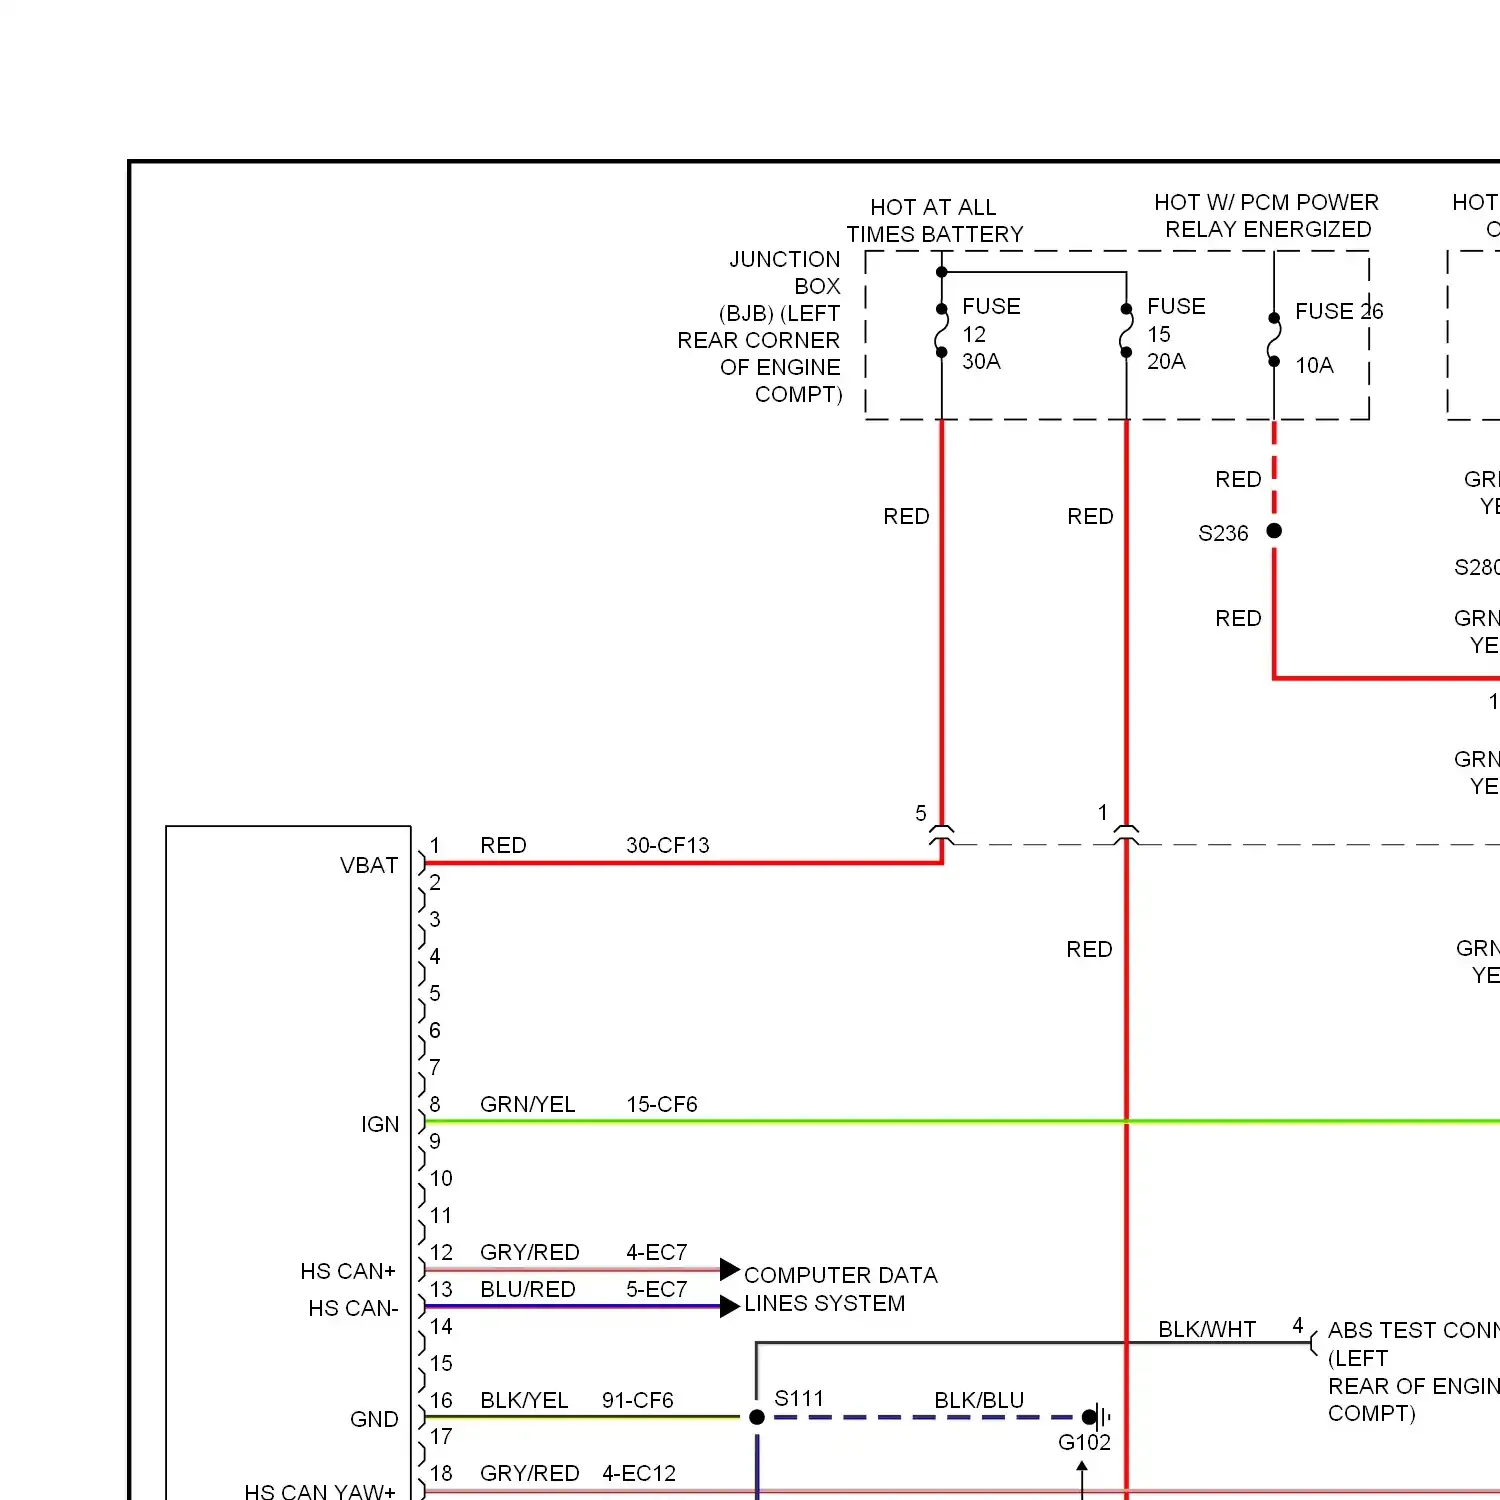1500x1500 pixels.
Task: Select the G102 ground label
Action: pyautogui.click(x=1085, y=1443)
